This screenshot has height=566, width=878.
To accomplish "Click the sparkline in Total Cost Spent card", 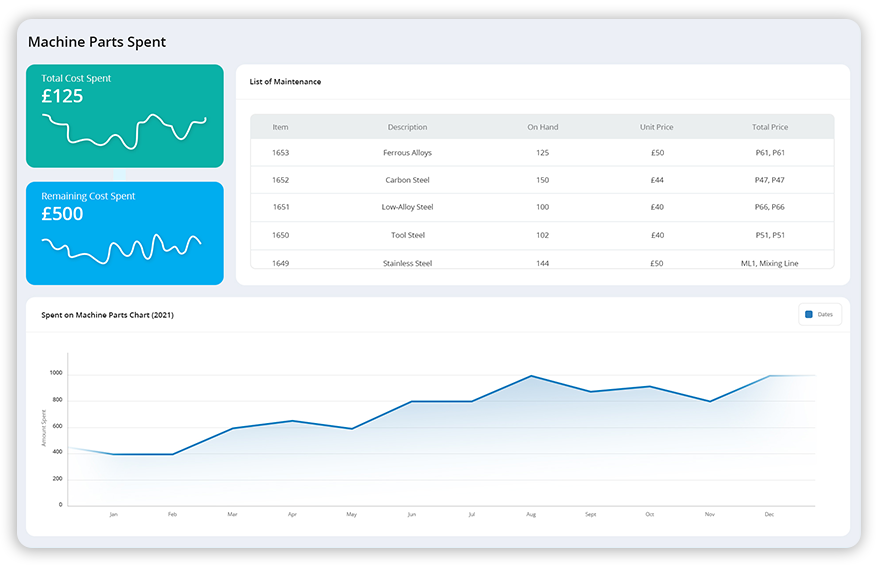I will [124, 128].
